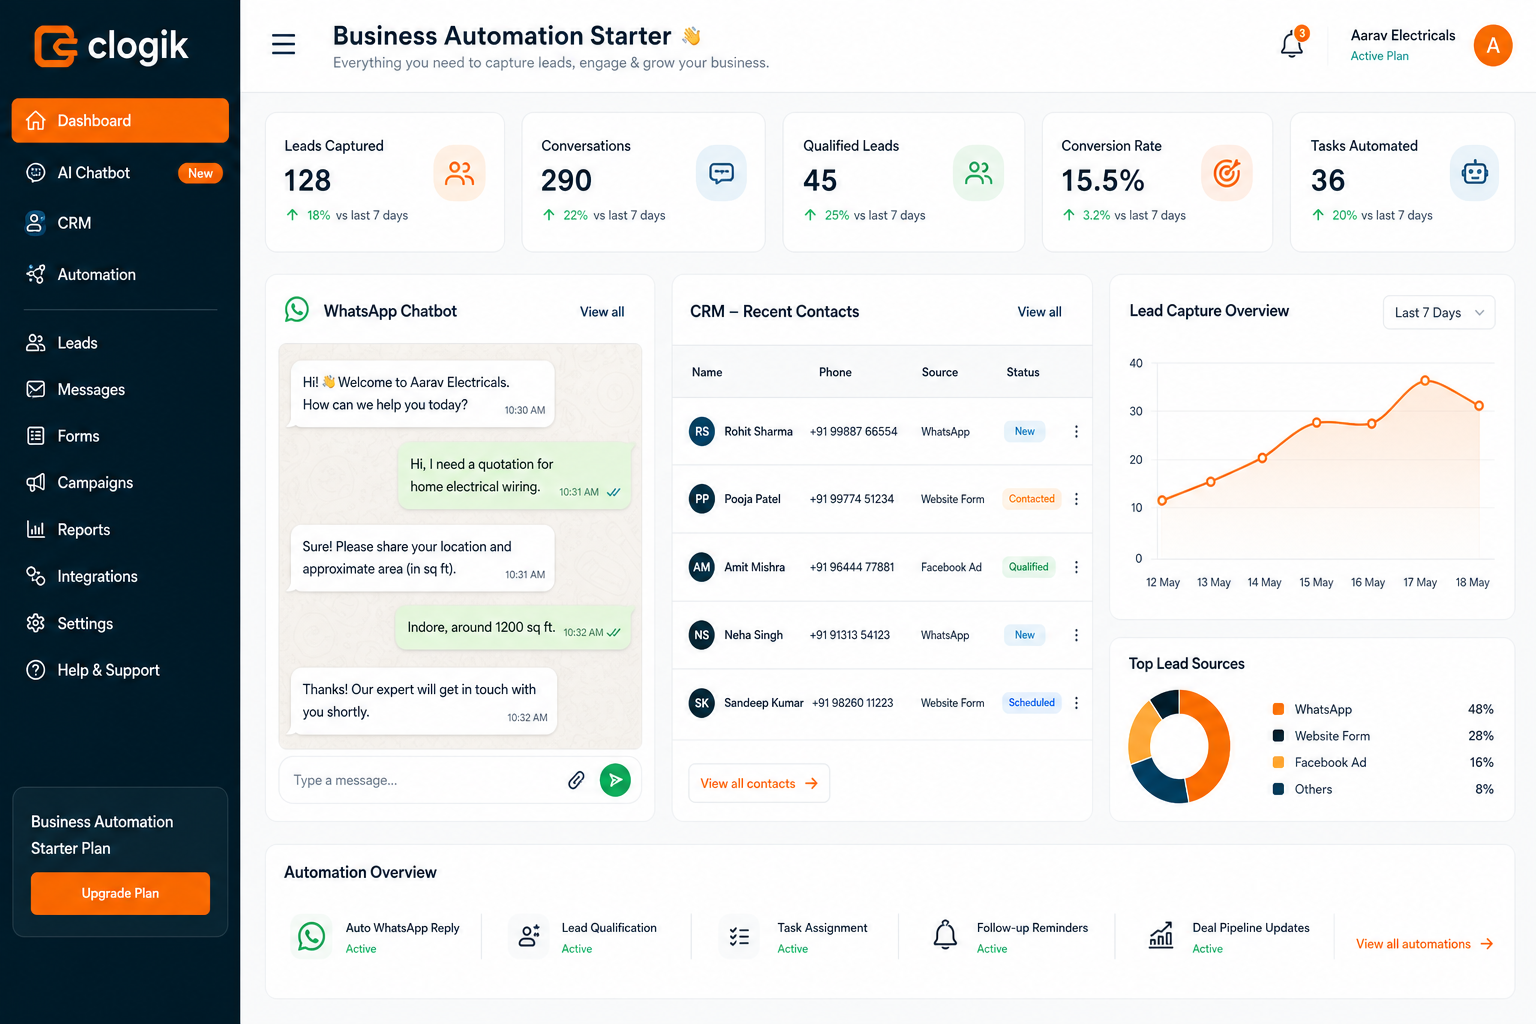This screenshot has width=1536, height=1024.
Task: Click the Active Plan label
Action: pos(1379,56)
